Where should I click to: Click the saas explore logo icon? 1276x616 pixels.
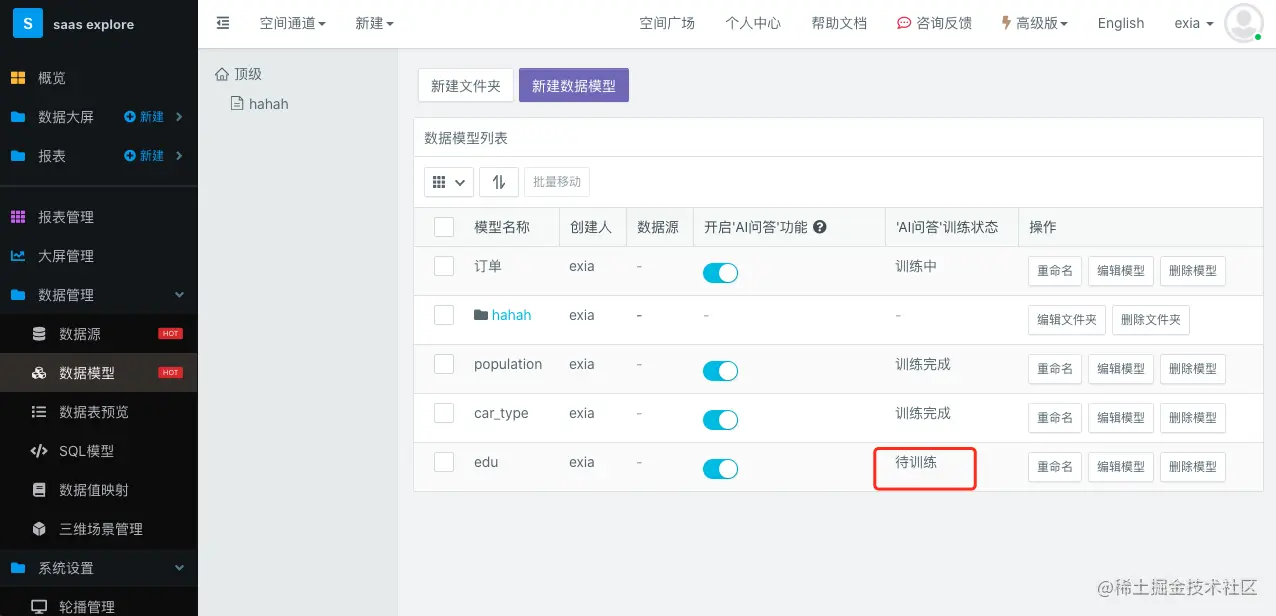coord(28,23)
